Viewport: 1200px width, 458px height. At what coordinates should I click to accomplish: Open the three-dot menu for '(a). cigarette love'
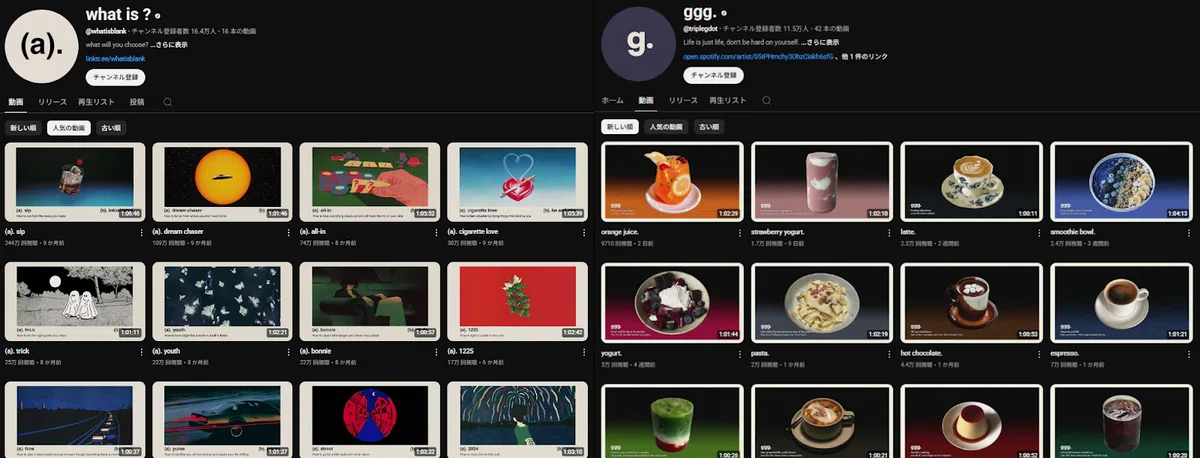coord(586,232)
